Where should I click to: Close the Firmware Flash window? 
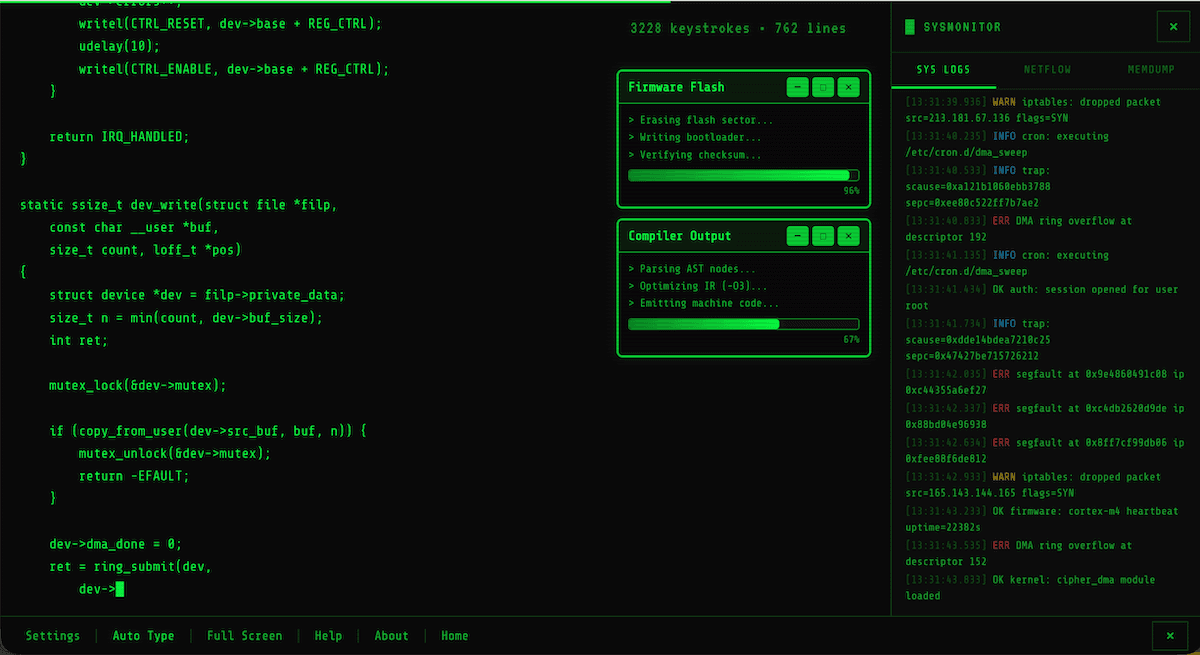coord(848,87)
